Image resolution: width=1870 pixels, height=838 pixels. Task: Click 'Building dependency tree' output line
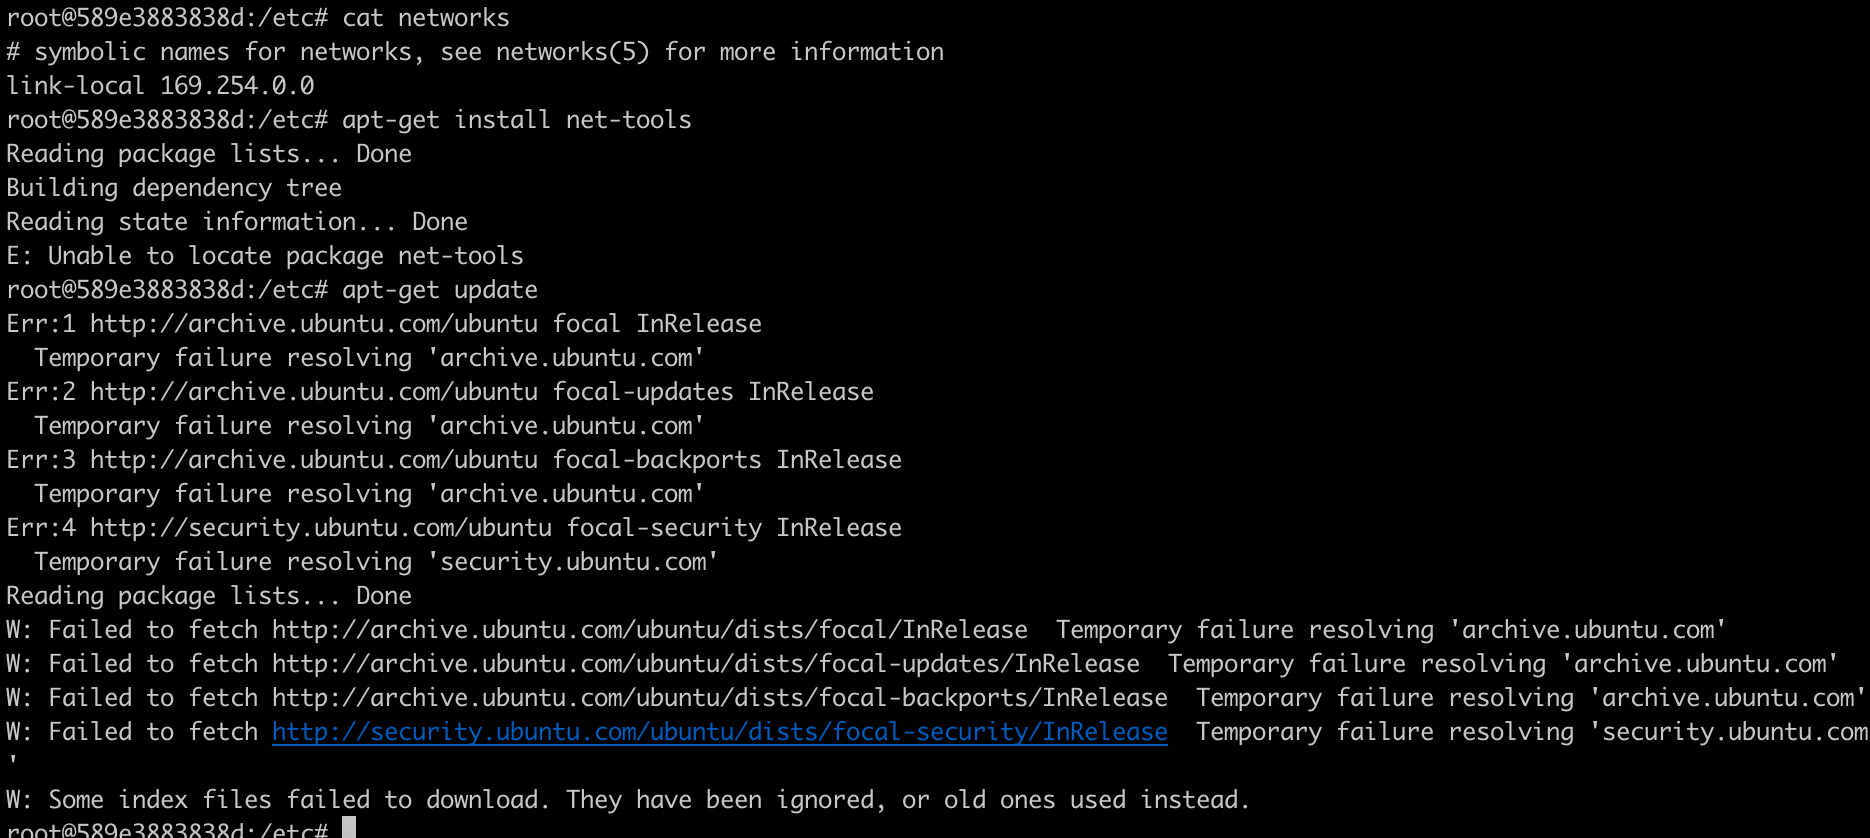pos(174,188)
